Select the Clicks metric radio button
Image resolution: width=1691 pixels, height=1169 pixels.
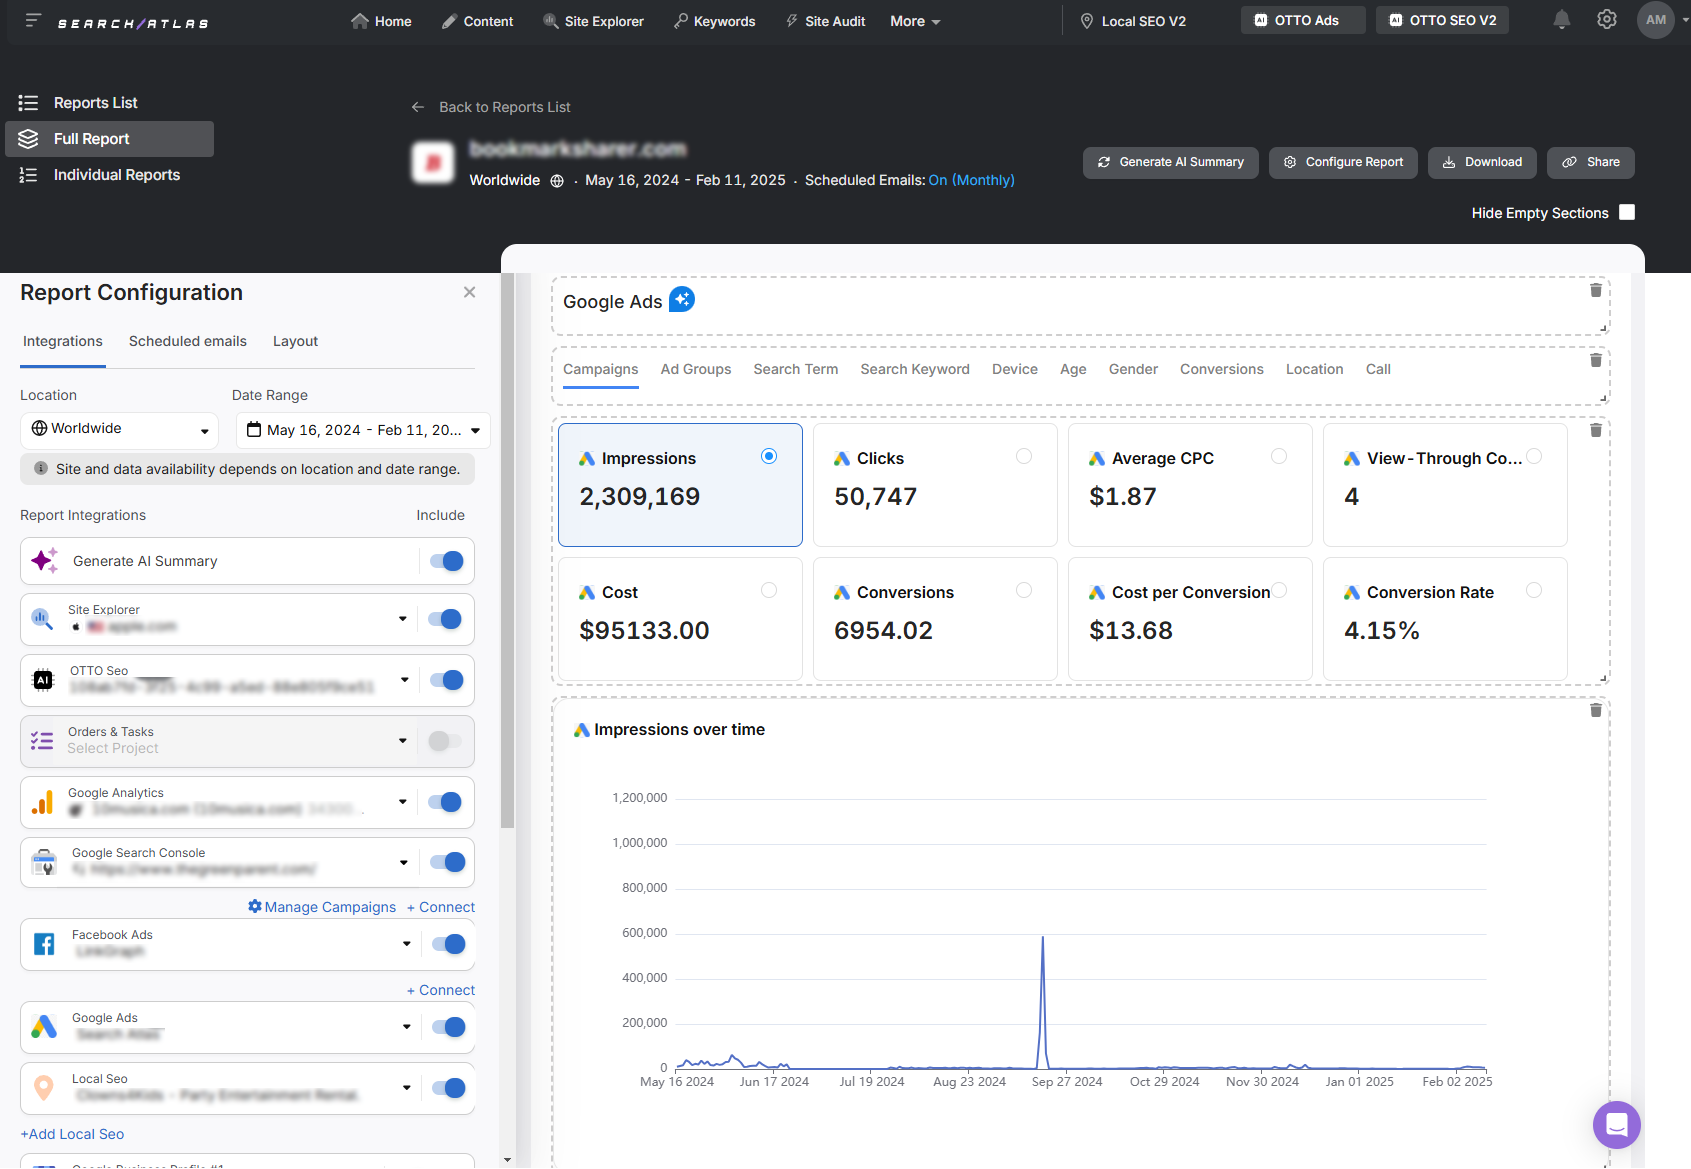click(x=1024, y=455)
